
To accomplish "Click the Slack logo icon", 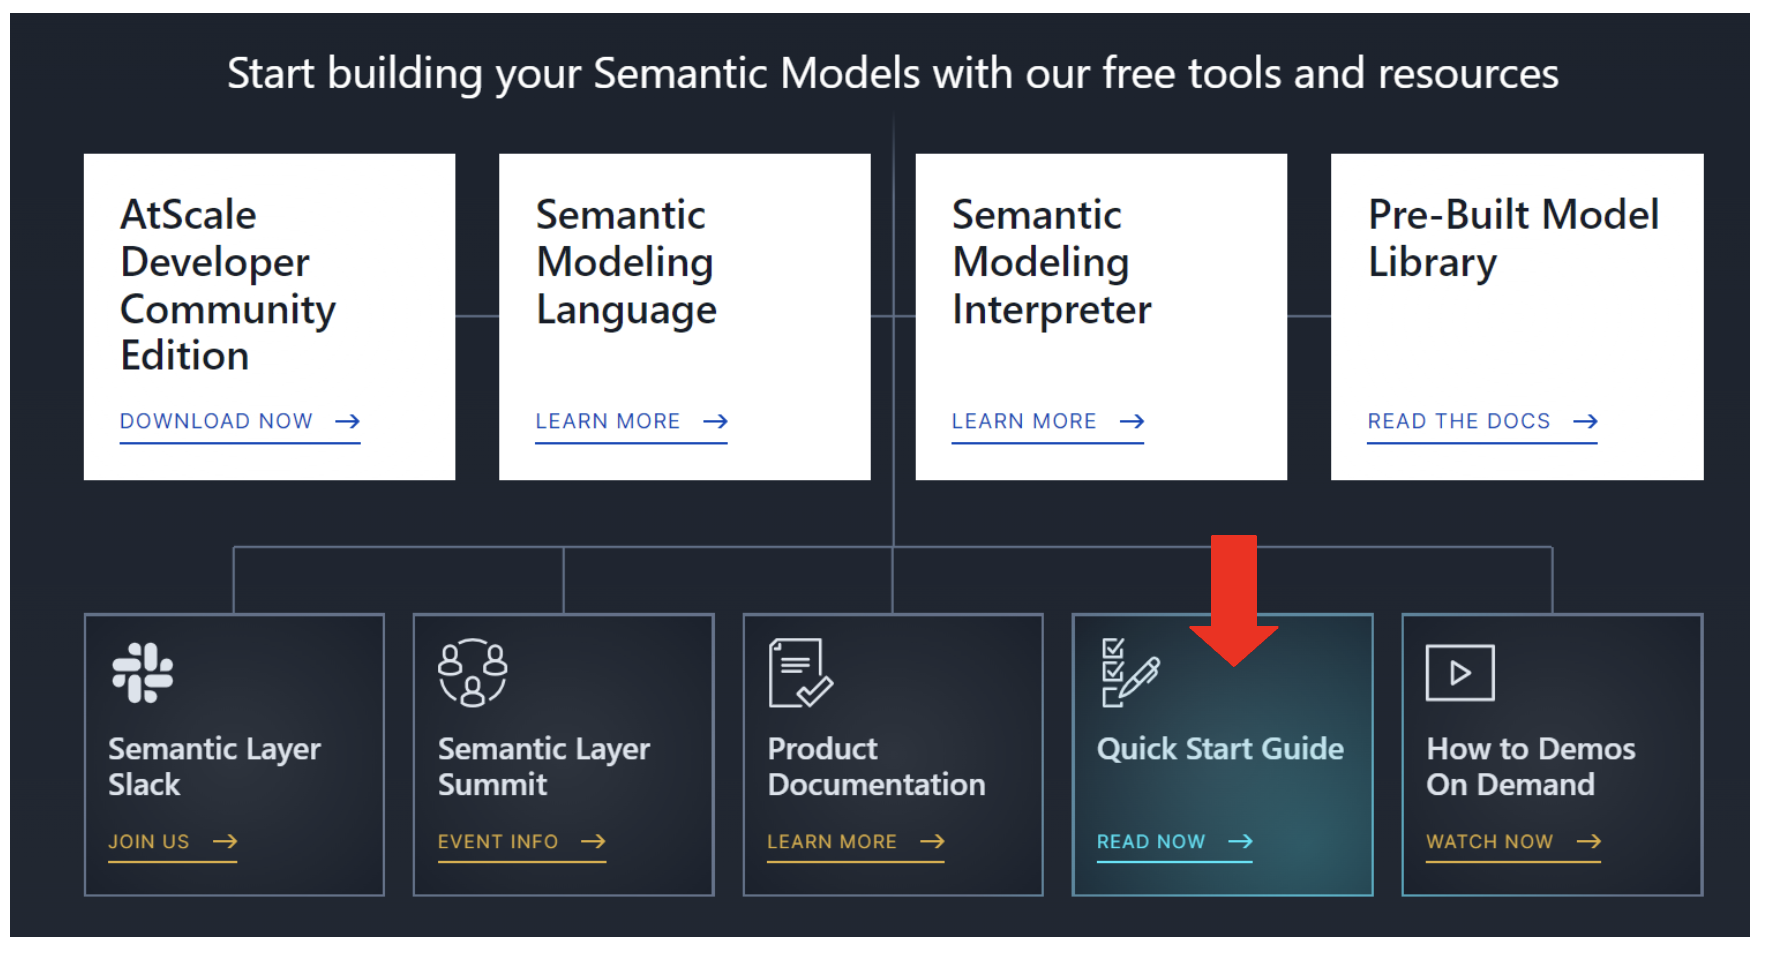I will pyautogui.click(x=143, y=672).
